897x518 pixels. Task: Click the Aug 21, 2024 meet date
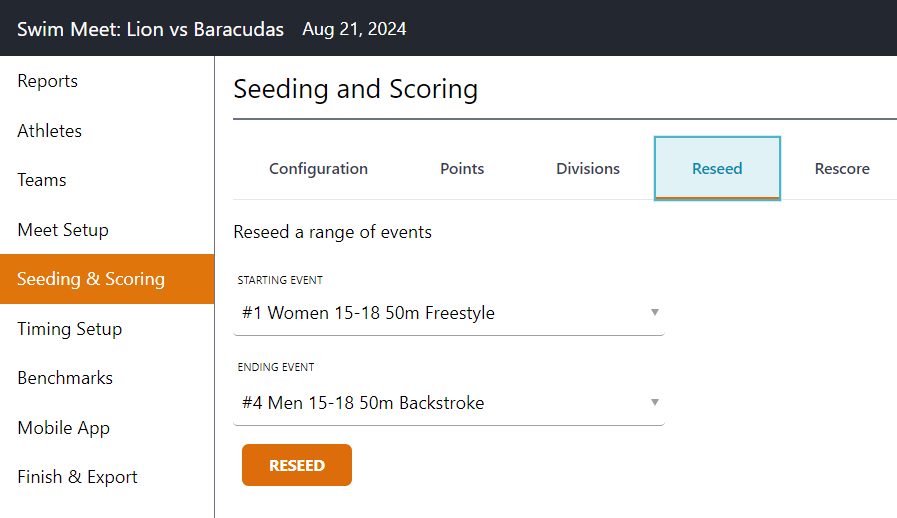click(x=354, y=29)
